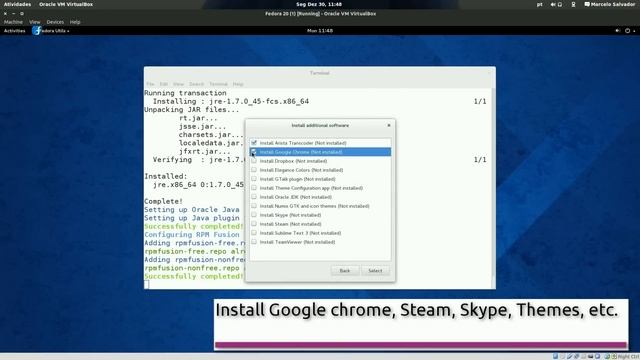Open host clock Seg Dez 30, 11:48
640x360 pixels.
click(319, 4)
